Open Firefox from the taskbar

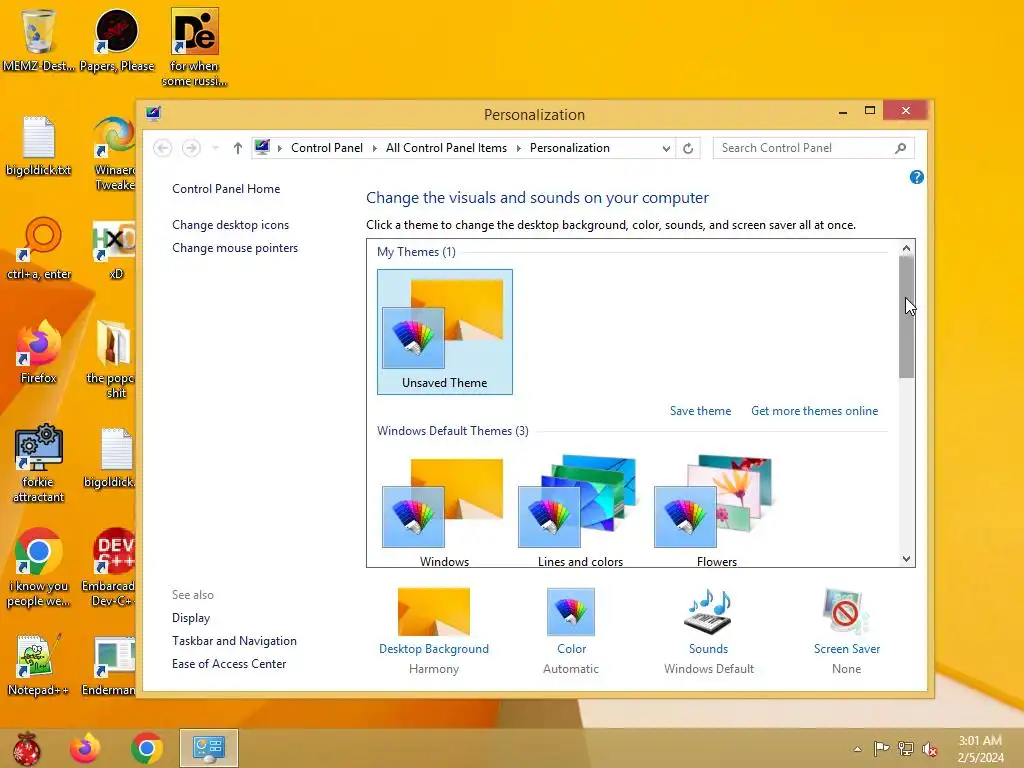click(85, 748)
